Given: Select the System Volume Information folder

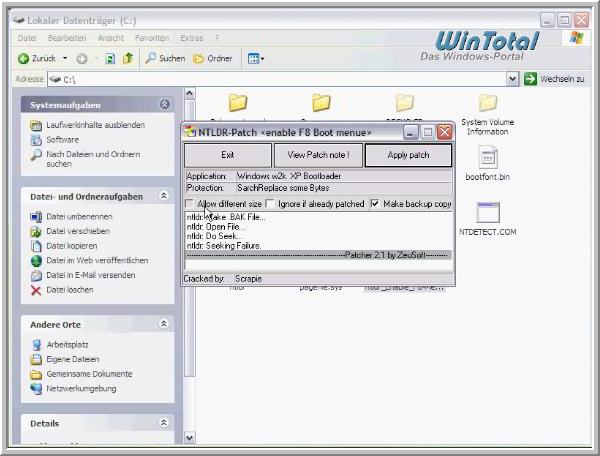Looking at the screenshot, I should pyautogui.click(x=488, y=115).
